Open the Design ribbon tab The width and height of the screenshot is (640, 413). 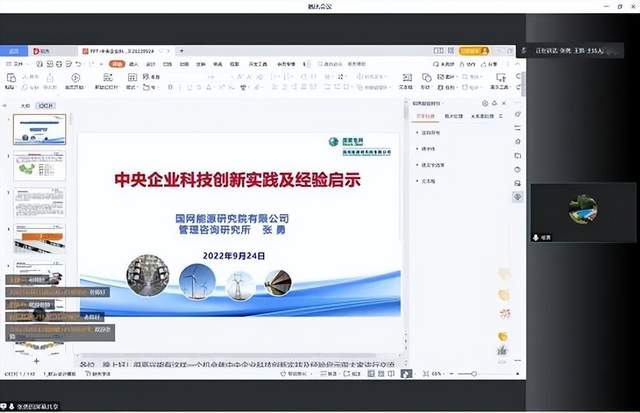click(151, 64)
